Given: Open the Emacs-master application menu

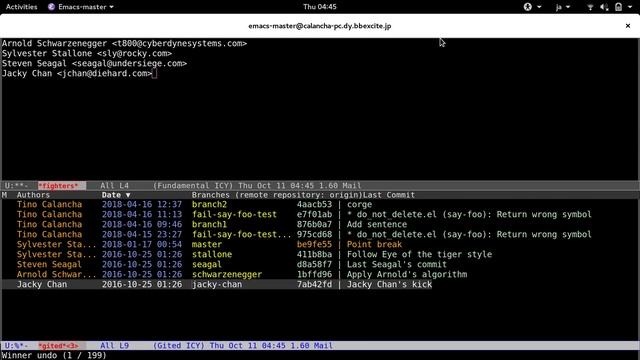Looking at the screenshot, I should click(80, 7).
